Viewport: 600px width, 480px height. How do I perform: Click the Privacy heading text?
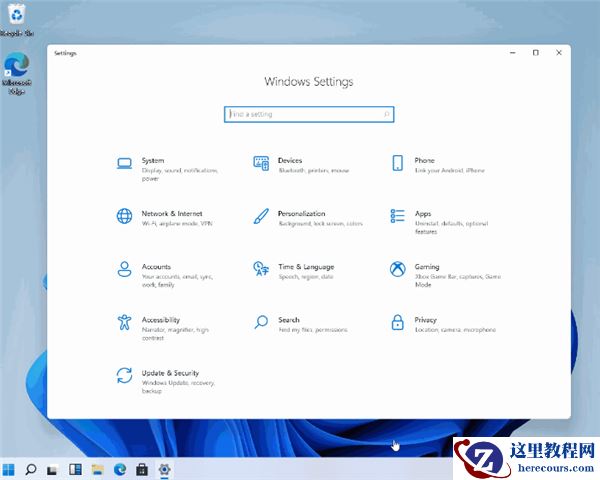(425, 320)
